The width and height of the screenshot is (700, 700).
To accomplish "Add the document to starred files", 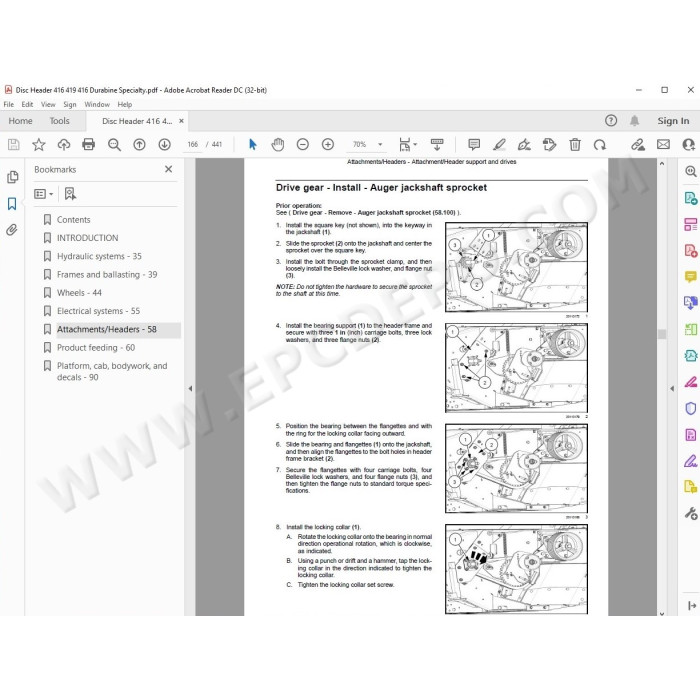I will (39, 145).
